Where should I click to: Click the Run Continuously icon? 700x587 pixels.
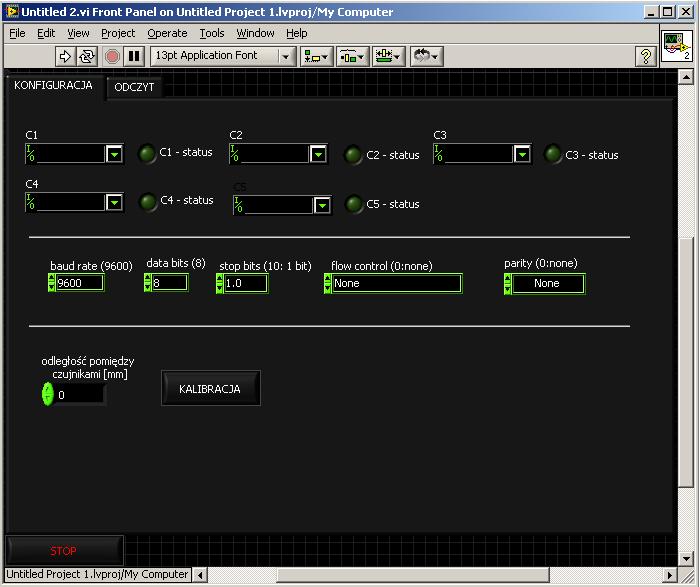point(87,56)
